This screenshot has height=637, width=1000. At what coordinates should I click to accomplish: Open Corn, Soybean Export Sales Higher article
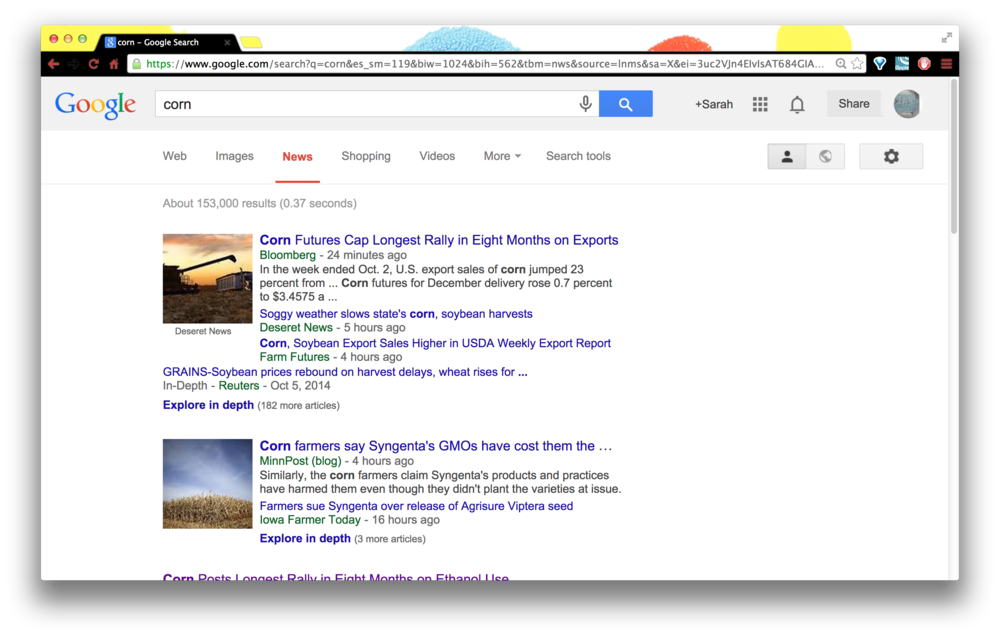[x=435, y=343]
